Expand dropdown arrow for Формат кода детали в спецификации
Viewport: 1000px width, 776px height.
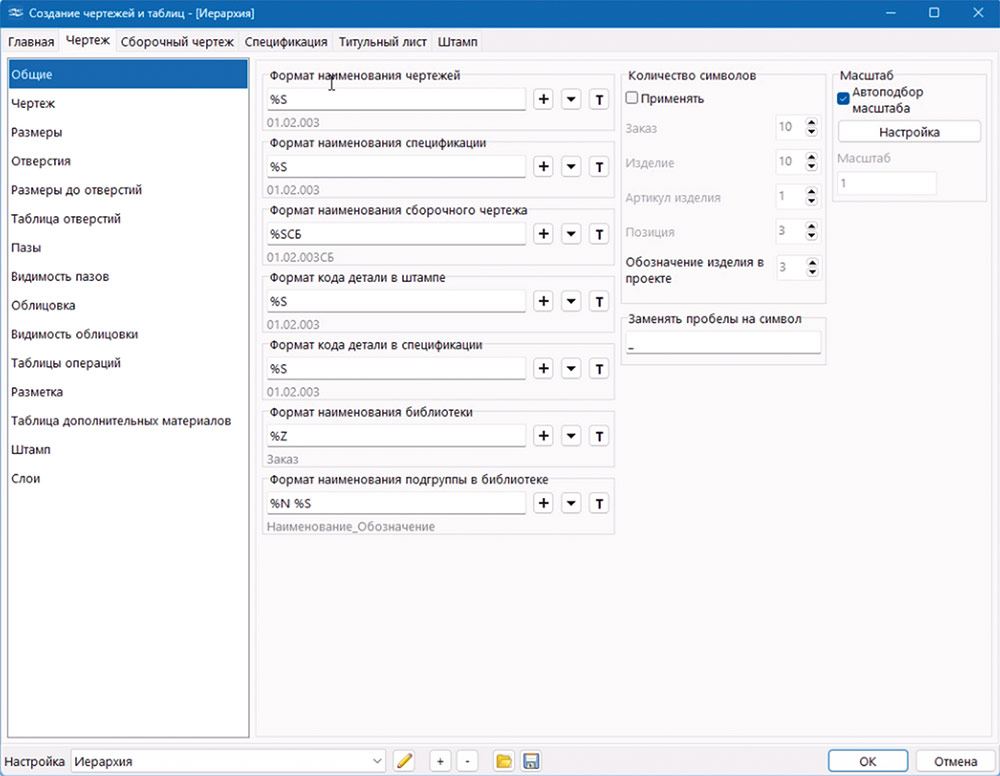[571, 369]
